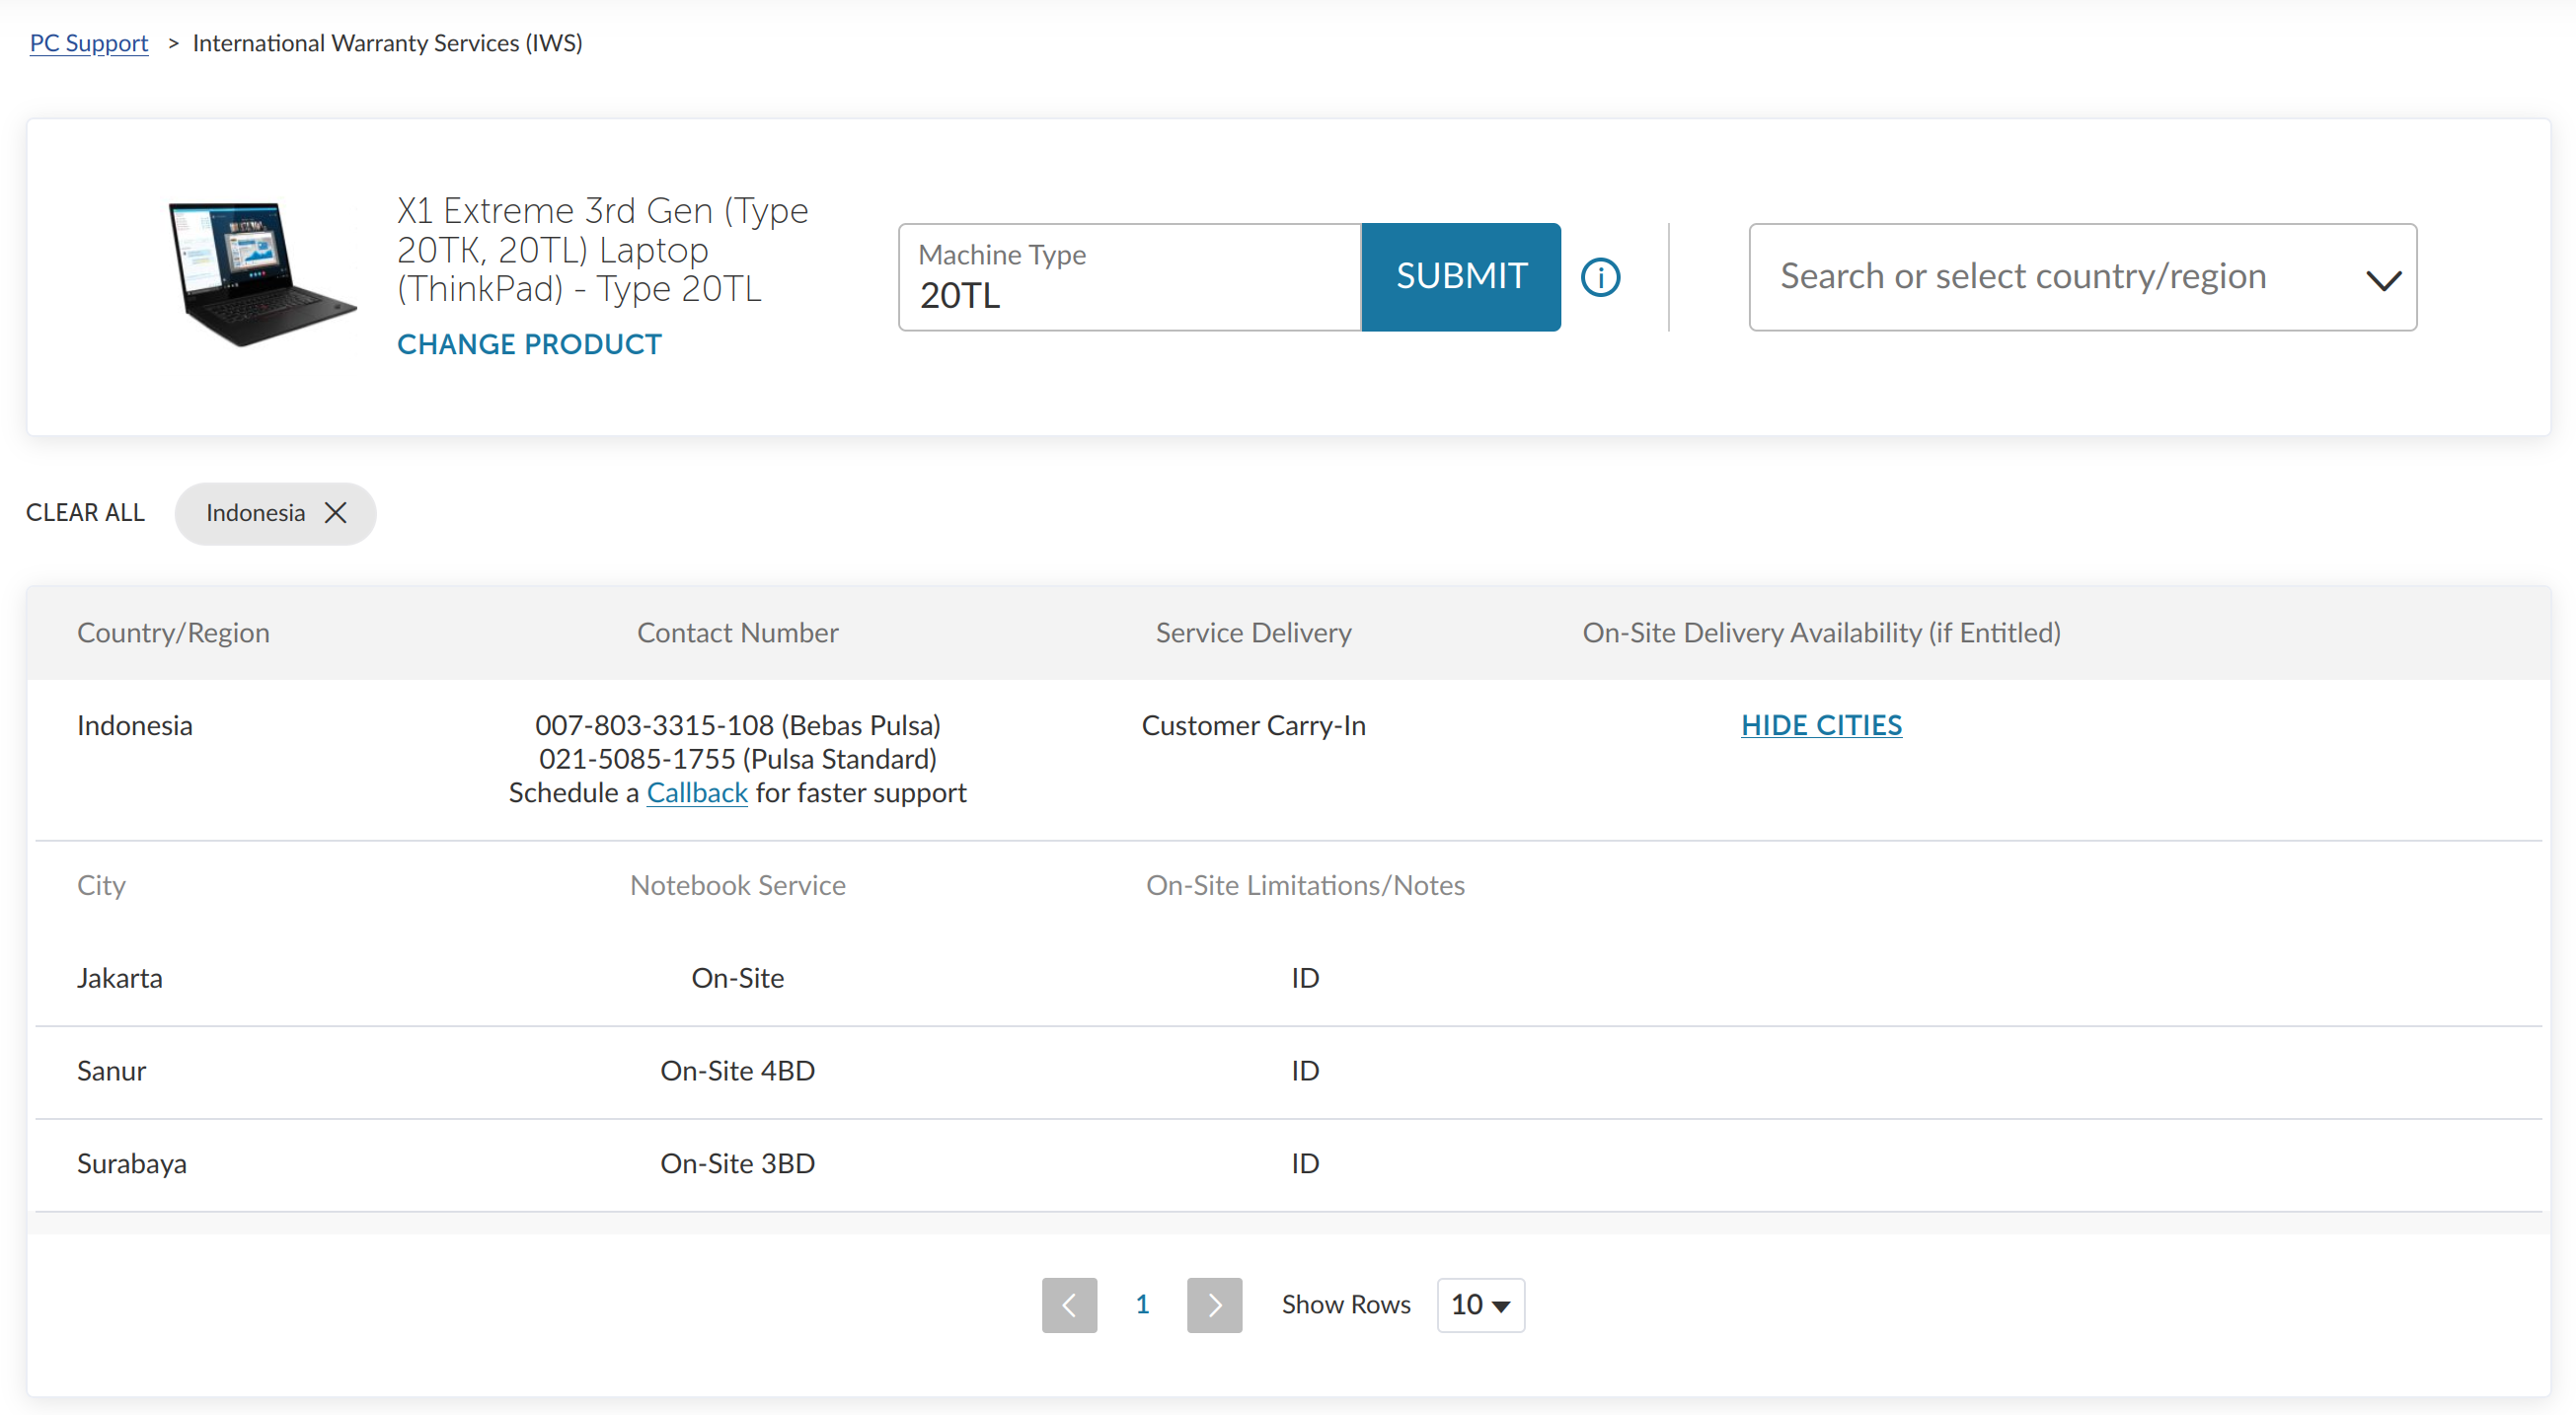Go to the previous results page
Image resolution: width=2576 pixels, height=1415 pixels.
pyautogui.click(x=1069, y=1304)
